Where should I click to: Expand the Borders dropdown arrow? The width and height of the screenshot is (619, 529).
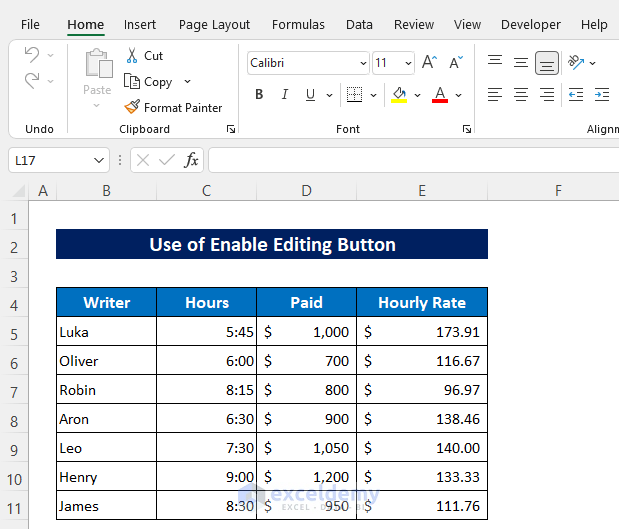click(x=373, y=95)
